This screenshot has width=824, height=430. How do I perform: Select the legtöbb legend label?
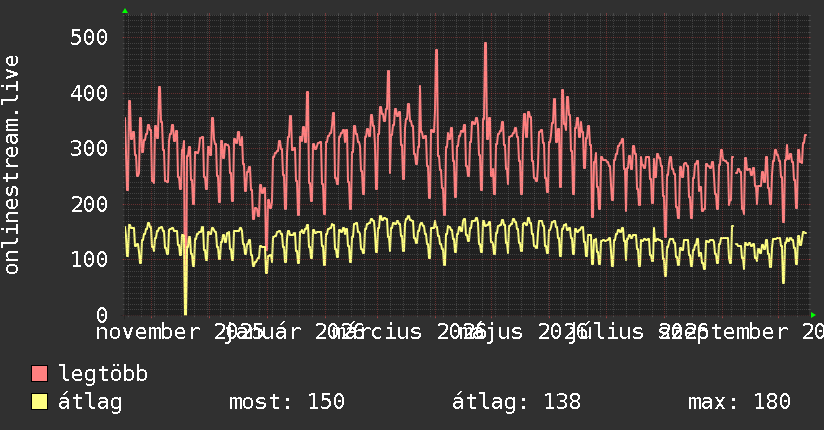(103, 374)
